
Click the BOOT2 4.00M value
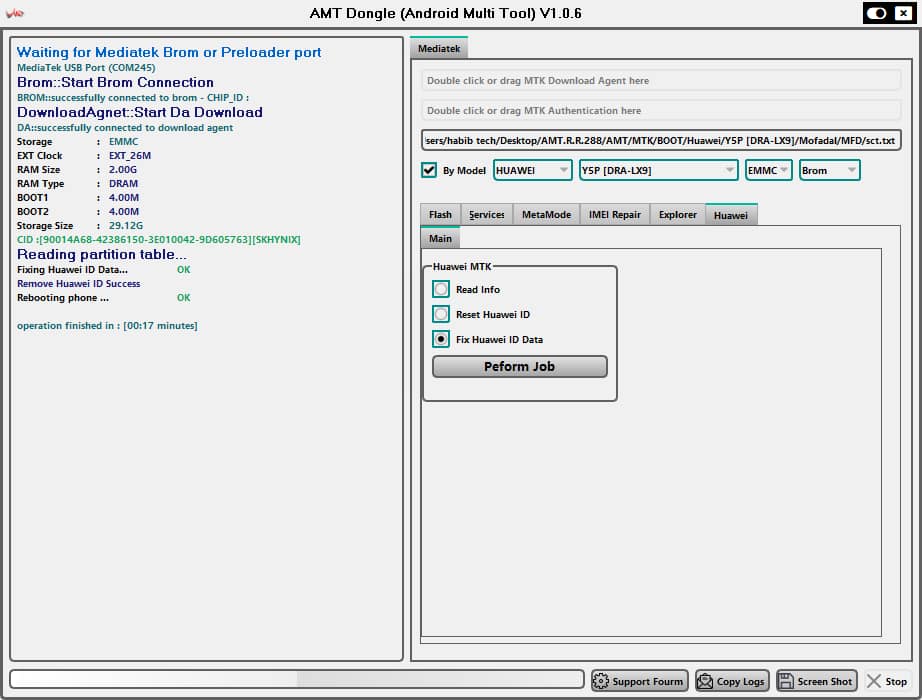coord(124,212)
